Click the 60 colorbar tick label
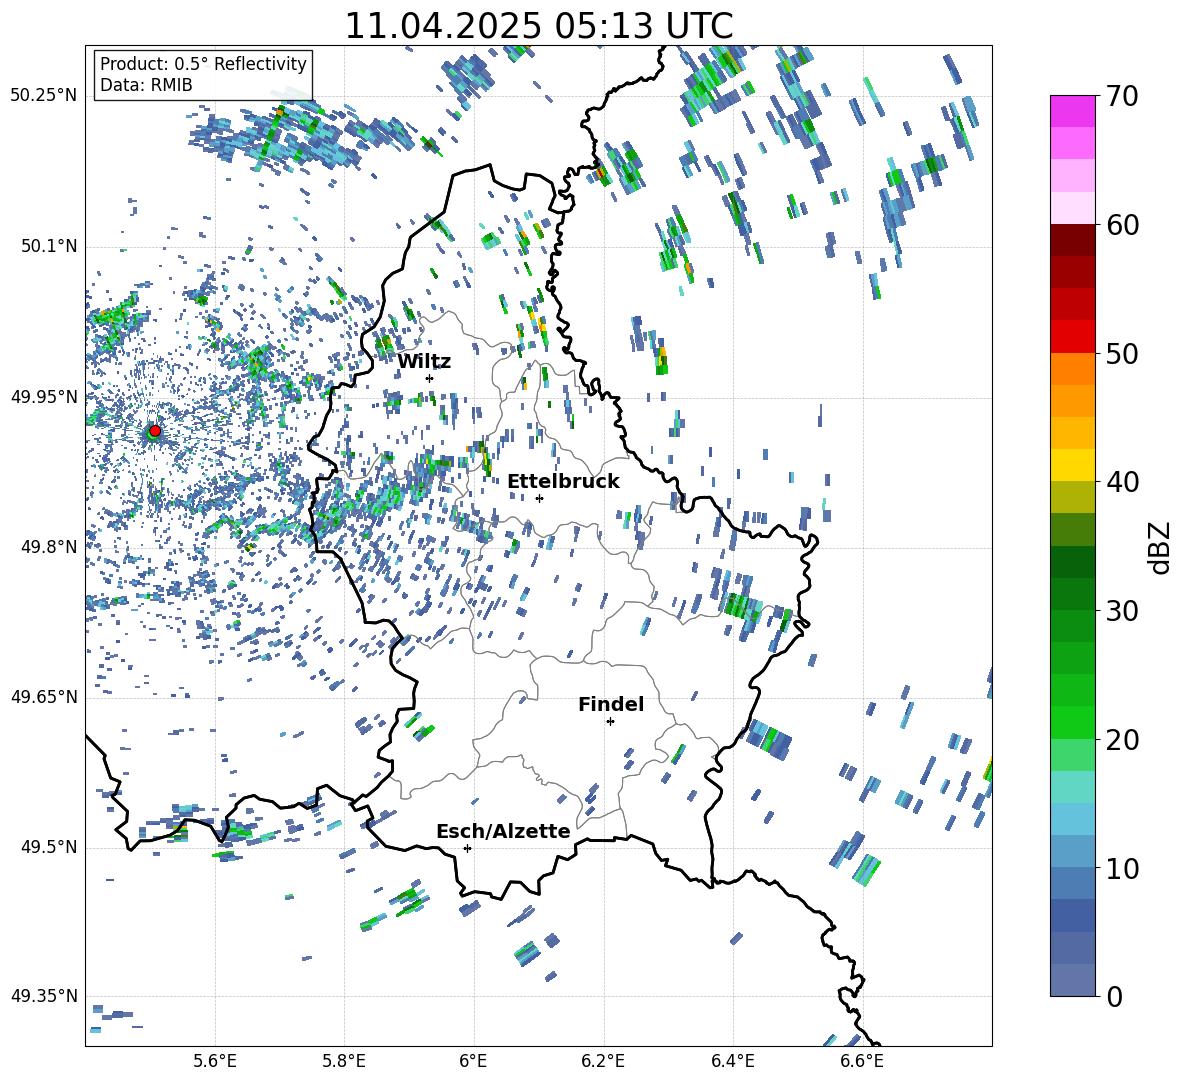Screen dimensions: 1184x1081 1122,225
